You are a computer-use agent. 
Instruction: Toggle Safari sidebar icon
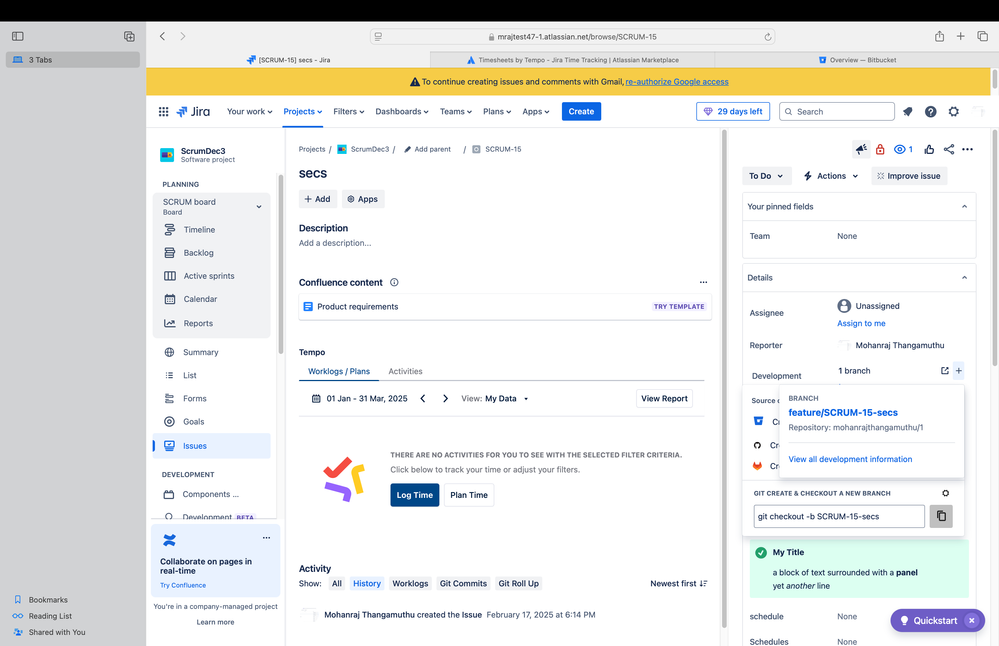pos(18,36)
